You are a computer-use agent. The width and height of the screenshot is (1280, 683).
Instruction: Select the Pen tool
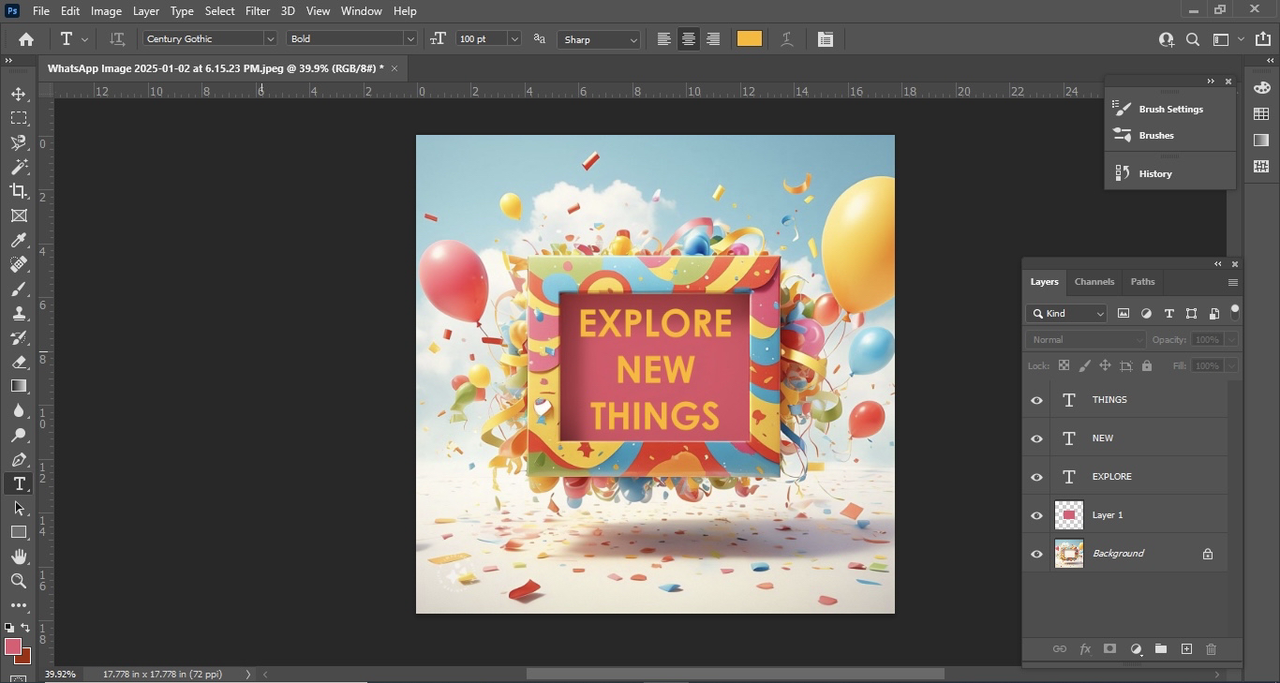click(x=19, y=459)
